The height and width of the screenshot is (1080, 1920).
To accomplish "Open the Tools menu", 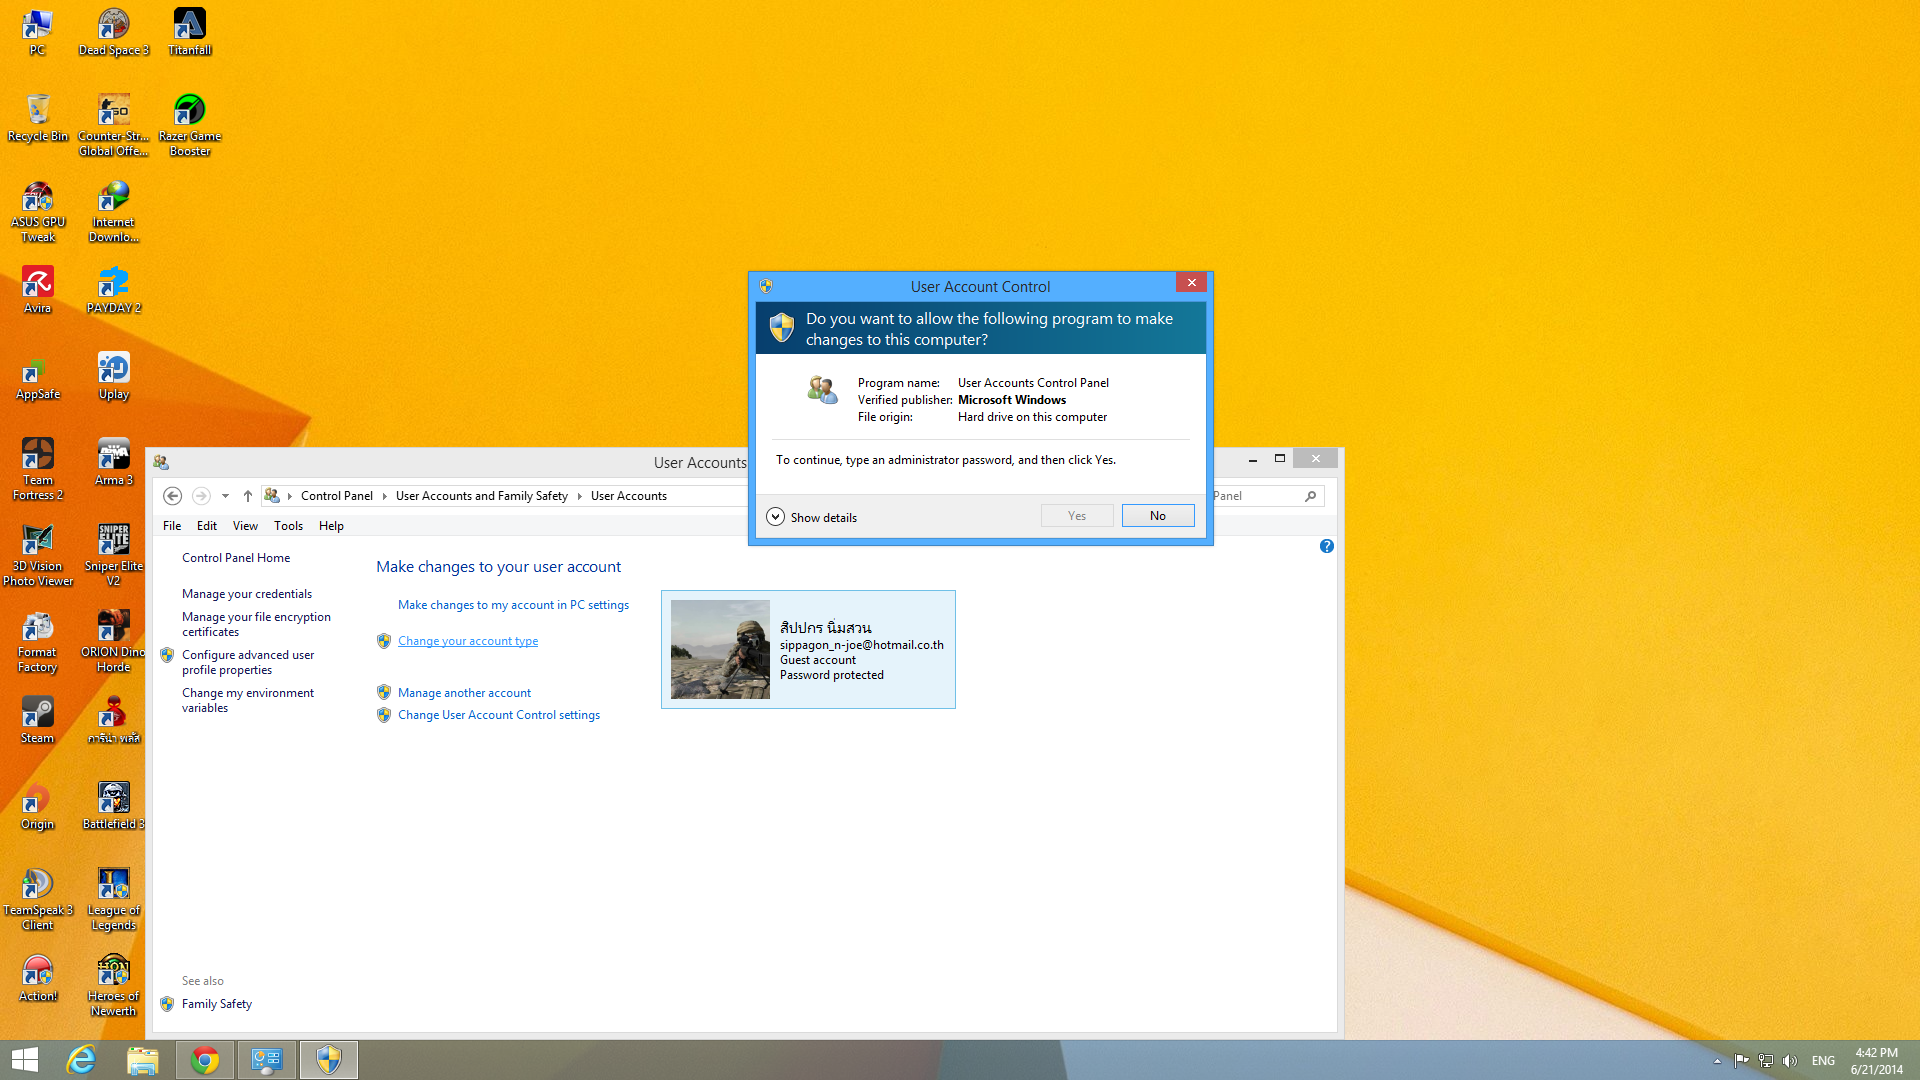I will point(288,526).
